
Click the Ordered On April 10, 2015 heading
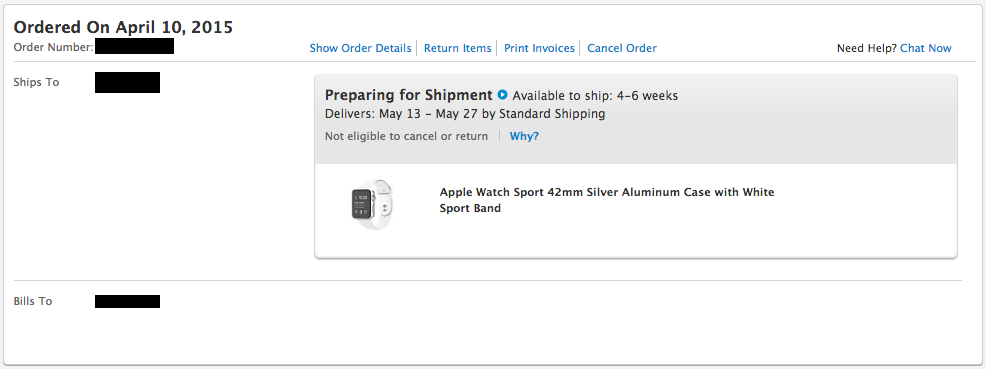(x=123, y=27)
